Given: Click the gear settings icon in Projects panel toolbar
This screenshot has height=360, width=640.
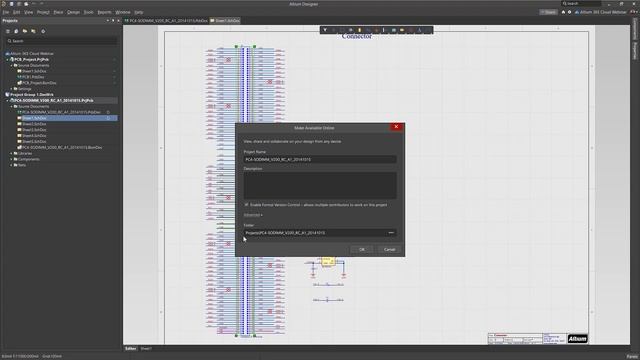Looking at the screenshot, I should click(43, 31).
